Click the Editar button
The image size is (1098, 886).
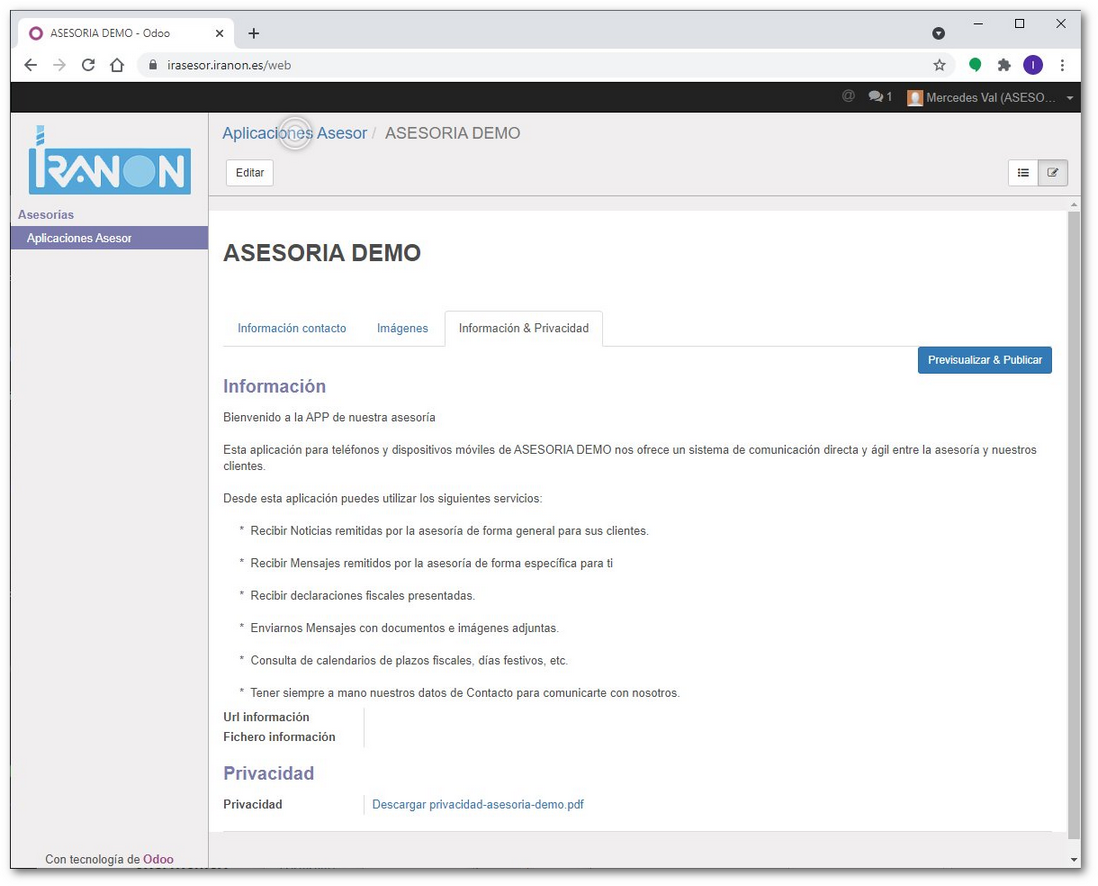point(249,172)
